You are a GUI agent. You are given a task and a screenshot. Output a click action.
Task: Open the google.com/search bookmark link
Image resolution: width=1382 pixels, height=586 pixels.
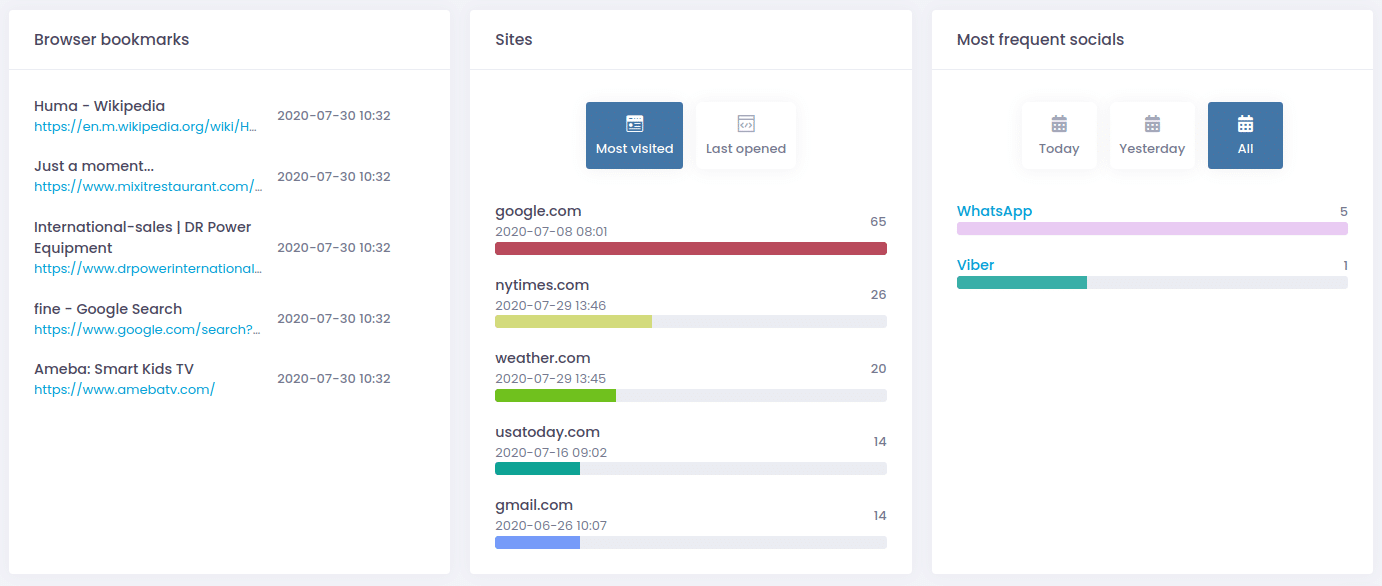pos(147,329)
